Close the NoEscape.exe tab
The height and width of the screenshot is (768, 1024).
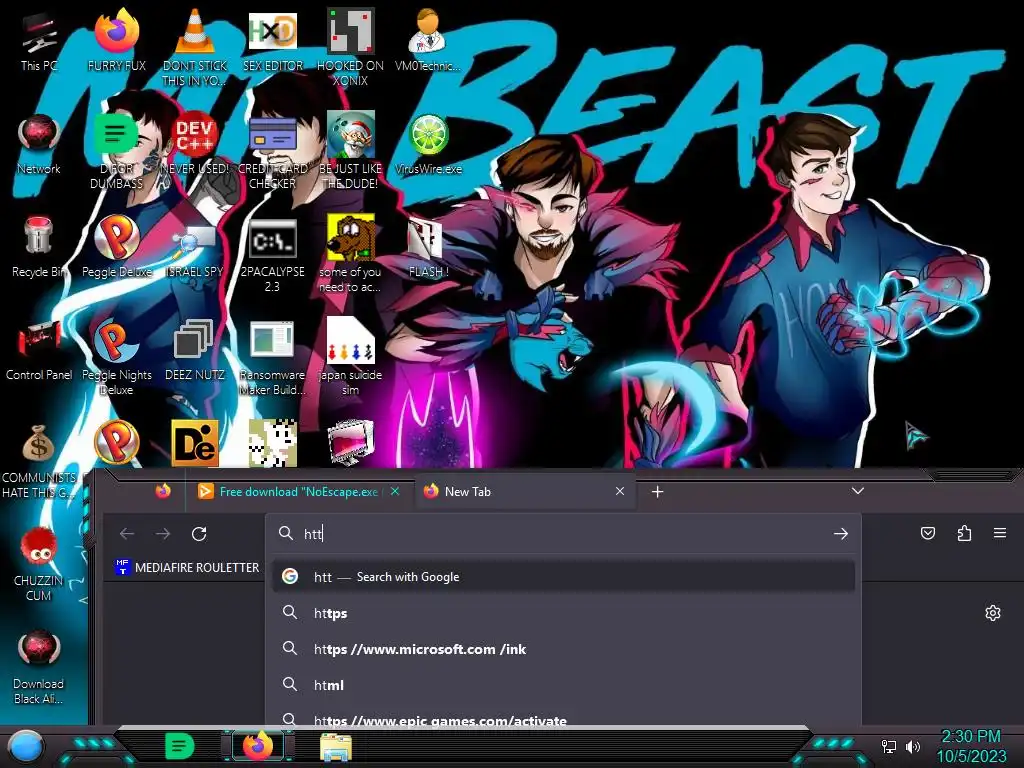click(395, 491)
